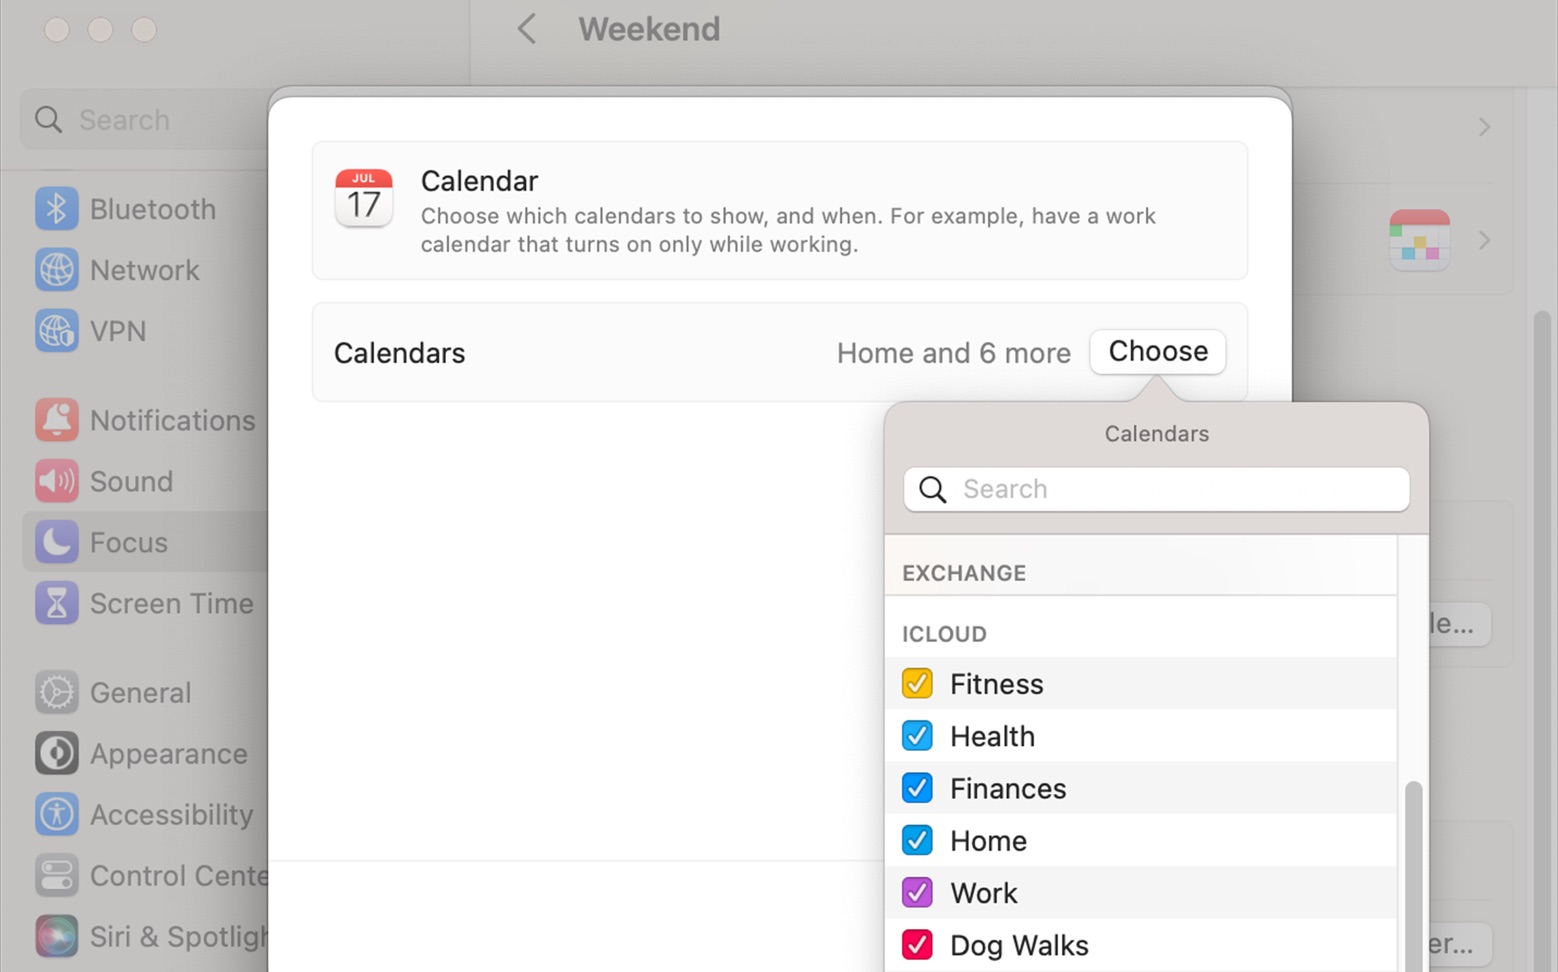Open Bluetooth settings icon in sidebar
The height and width of the screenshot is (972, 1558).
click(56, 209)
